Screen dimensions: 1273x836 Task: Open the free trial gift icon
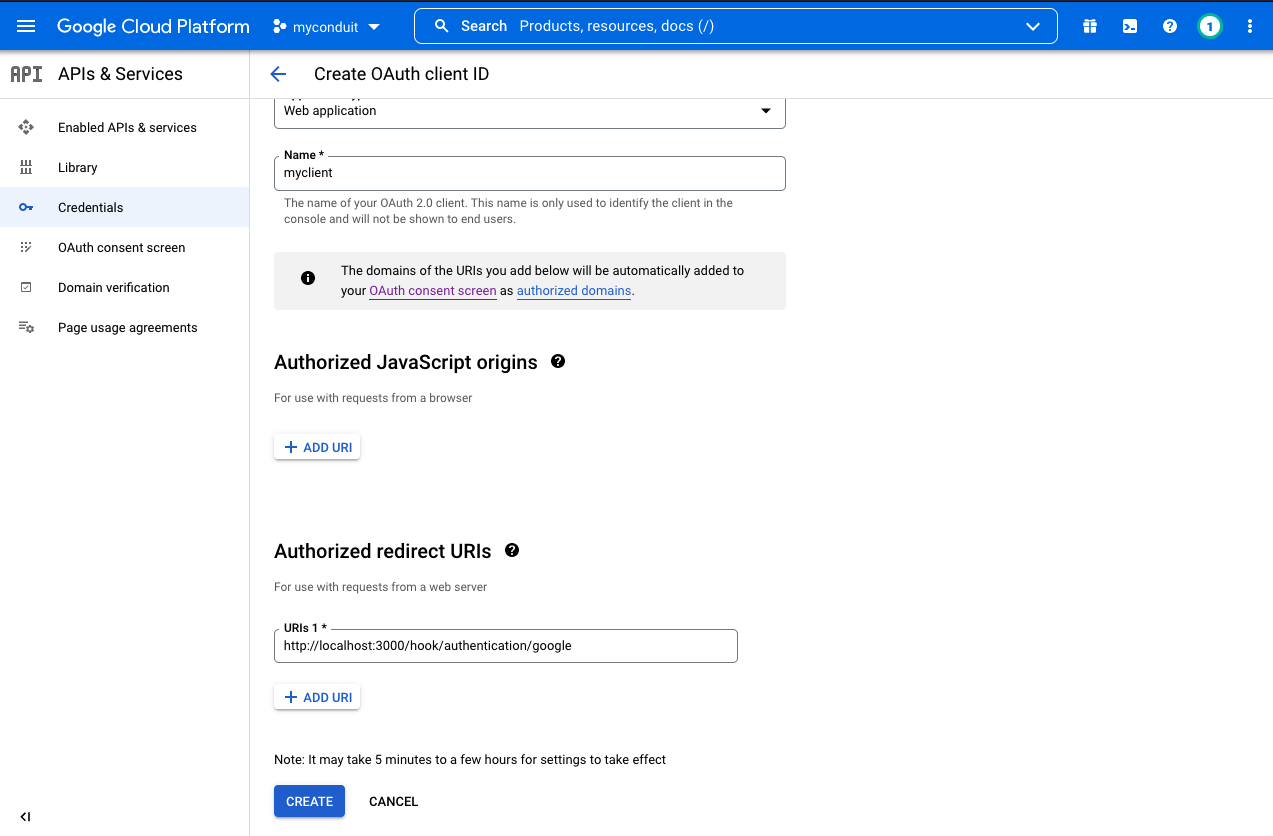(x=1090, y=26)
